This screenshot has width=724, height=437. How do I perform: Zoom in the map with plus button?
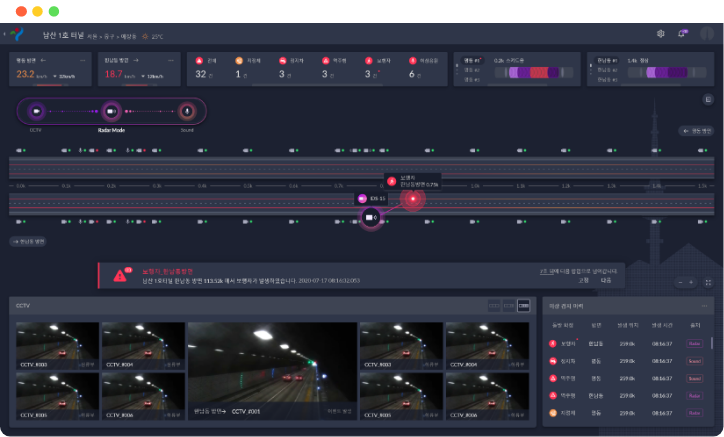click(691, 282)
